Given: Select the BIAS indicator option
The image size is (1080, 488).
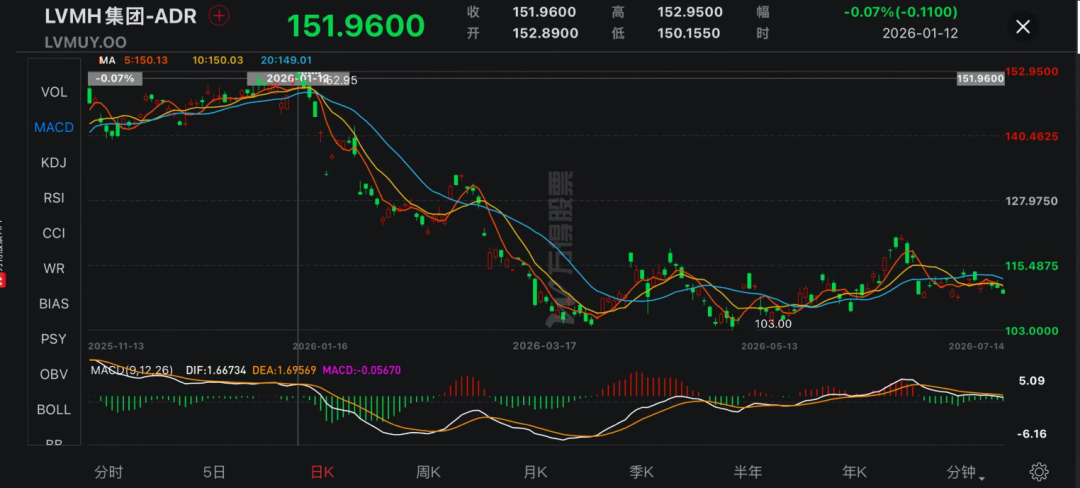Looking at the screenshot, I should tap(54, 304).
